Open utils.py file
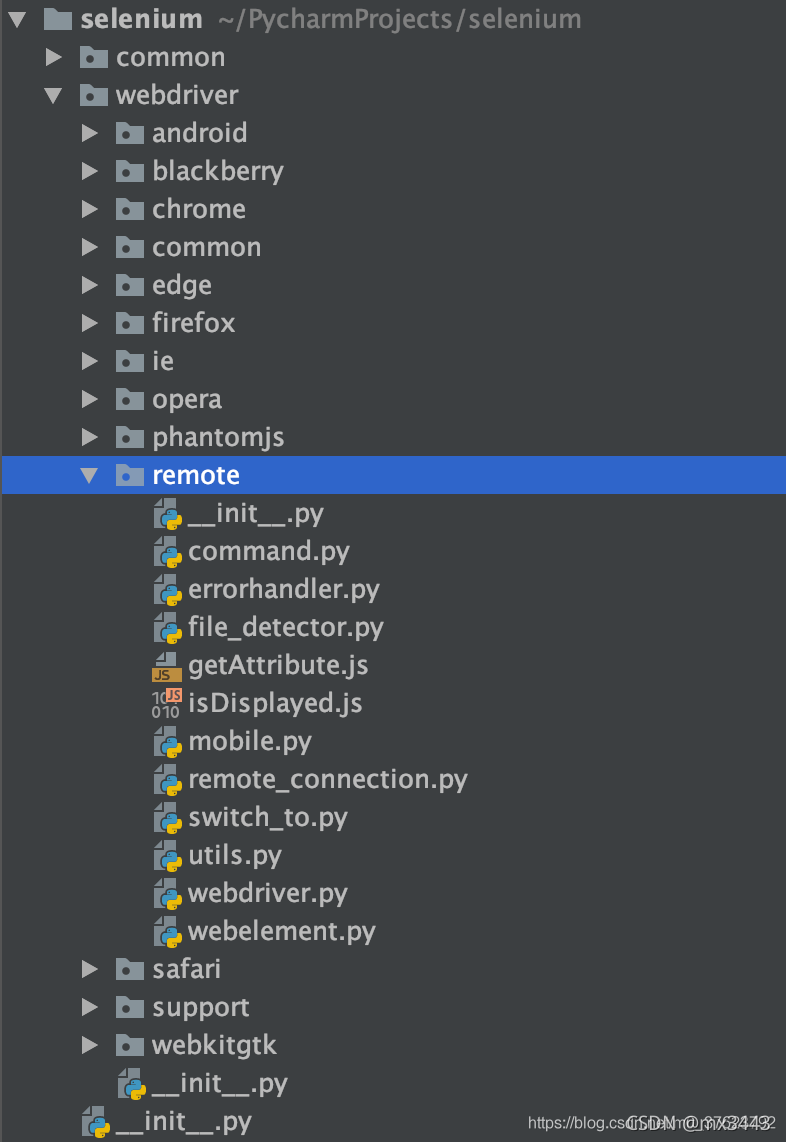 point(235,856)
